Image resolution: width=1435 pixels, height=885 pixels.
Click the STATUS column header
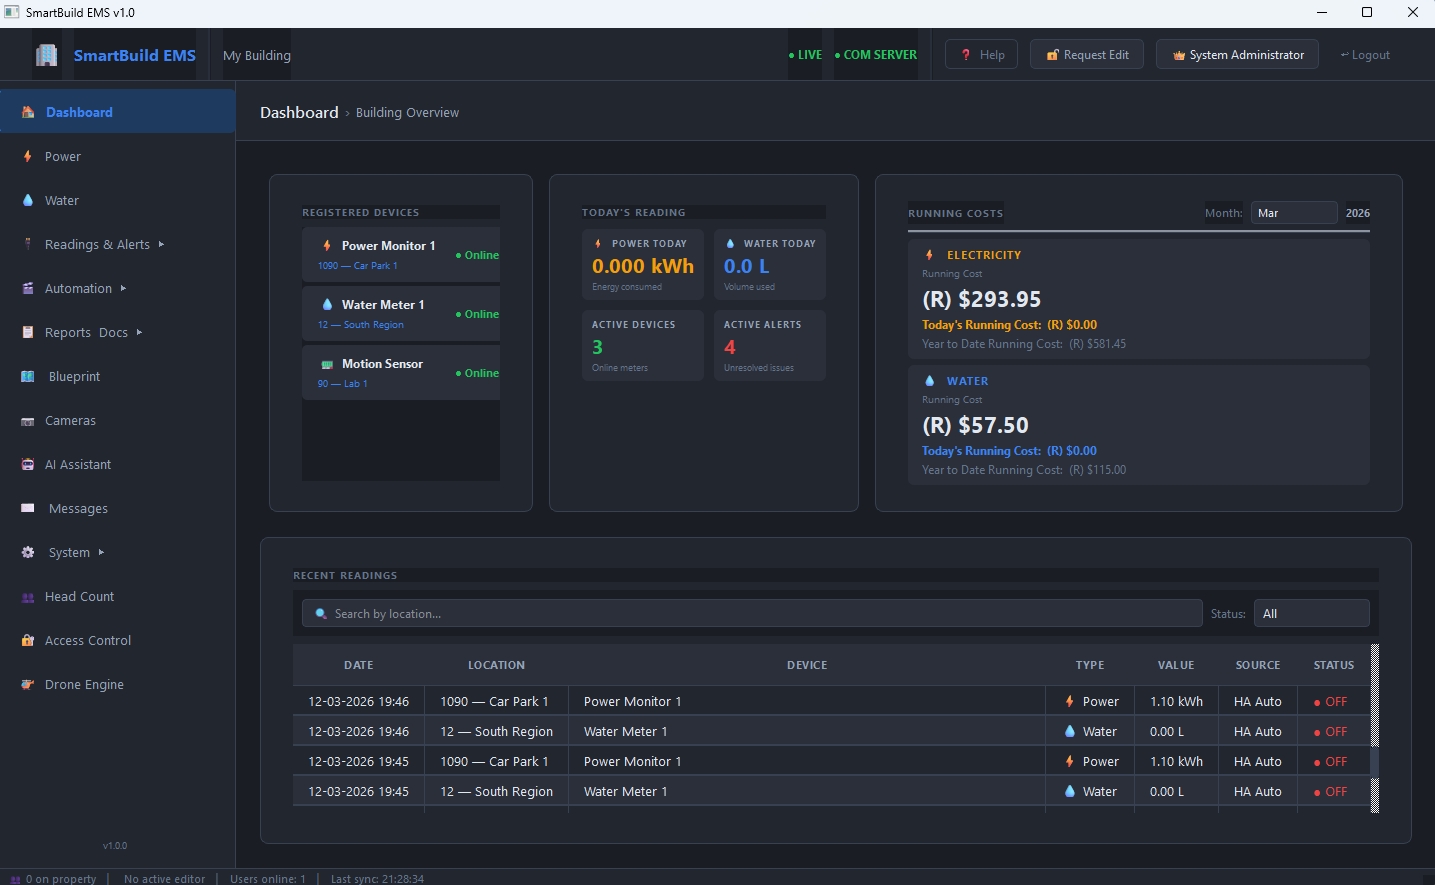click(1334, 665)
